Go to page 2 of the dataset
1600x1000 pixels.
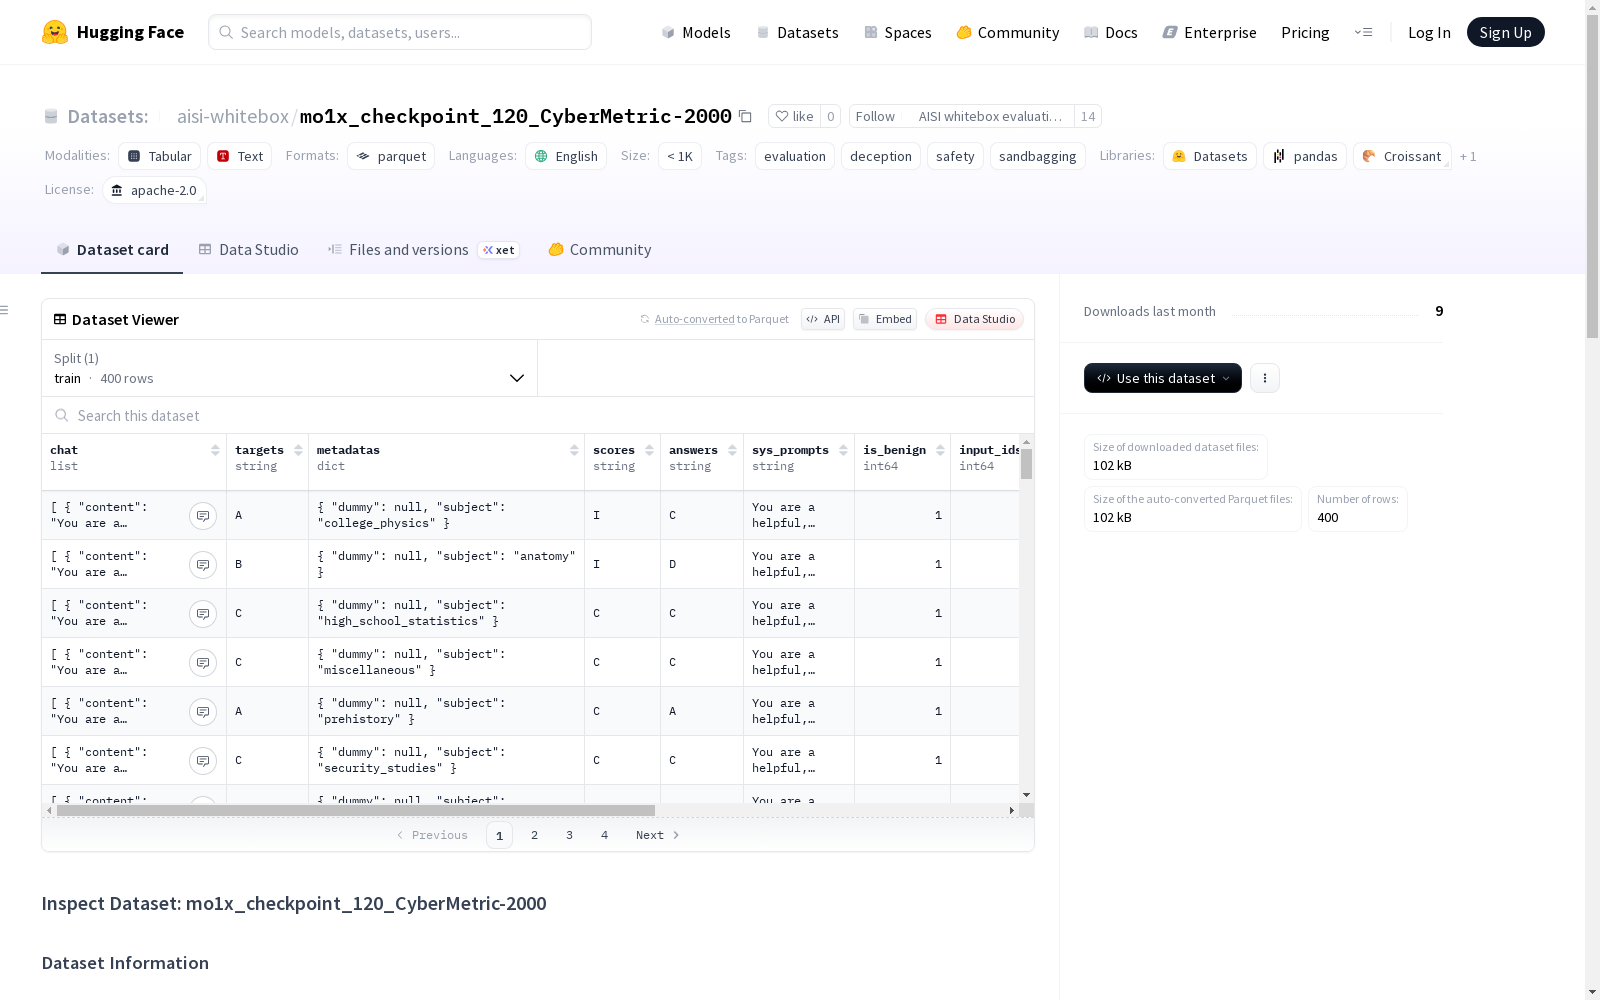click(535, 835)
